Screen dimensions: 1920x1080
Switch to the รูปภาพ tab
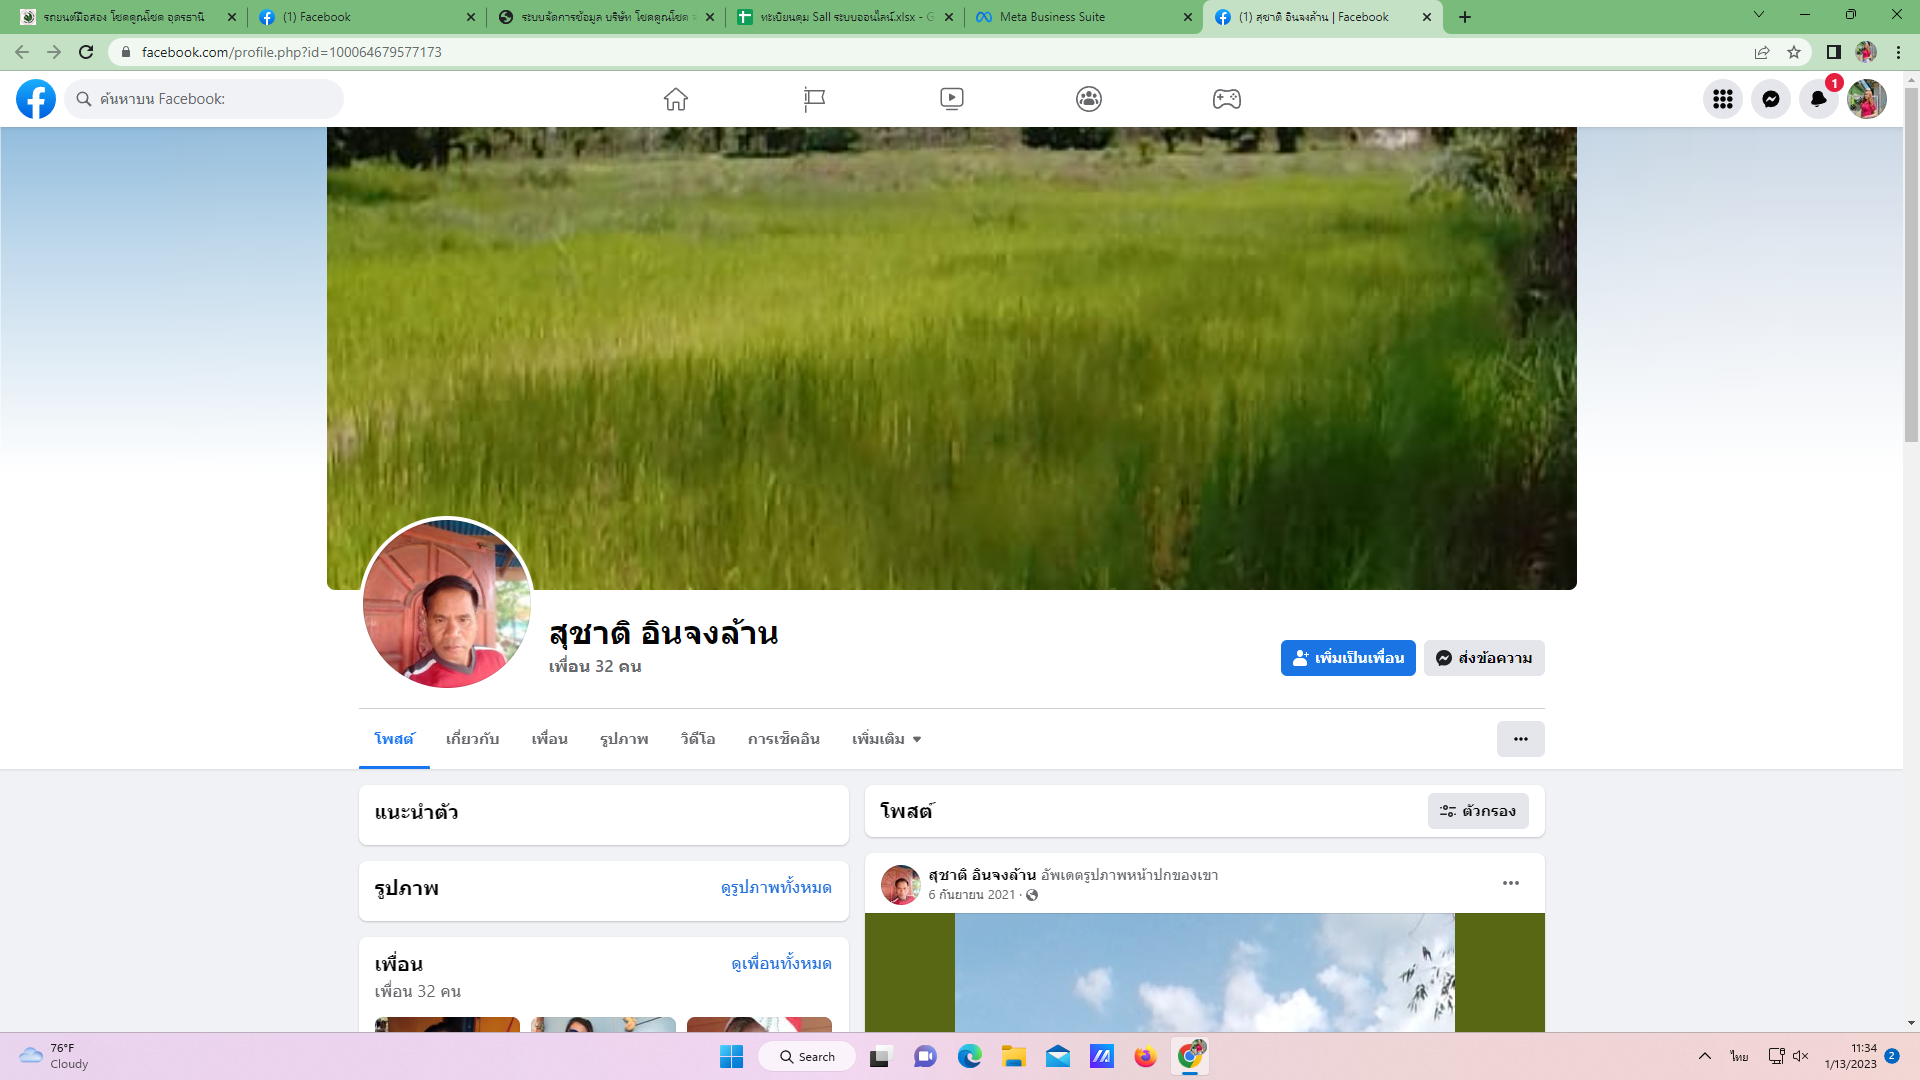click(x=624, y=739)
